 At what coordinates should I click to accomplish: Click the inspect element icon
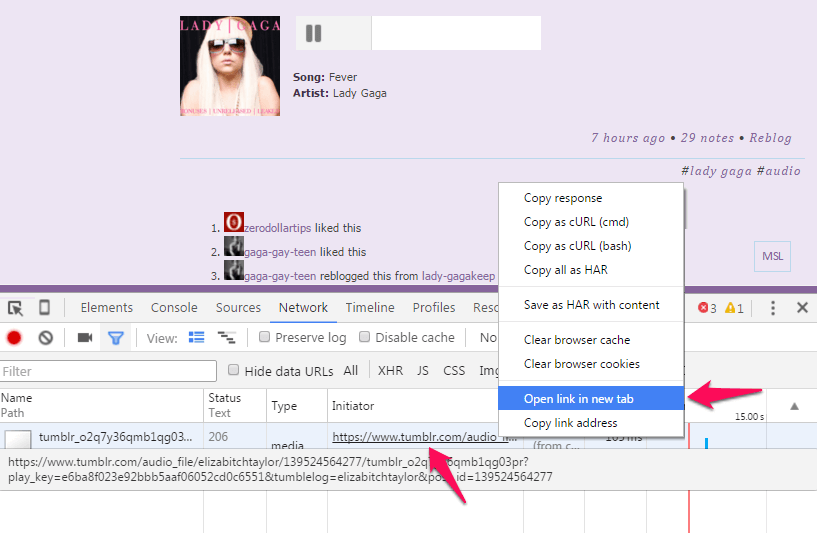[16, 308]
